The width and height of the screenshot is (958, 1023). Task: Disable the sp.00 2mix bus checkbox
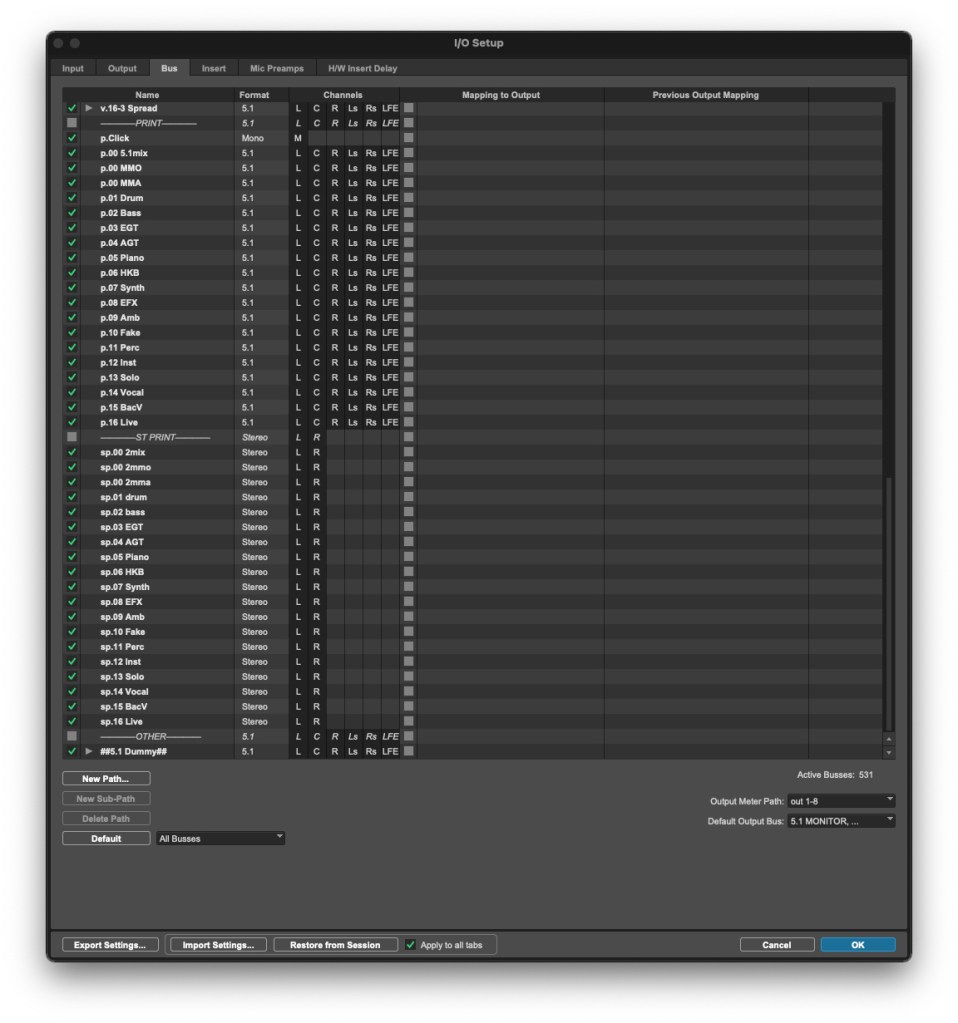point(71,452)
